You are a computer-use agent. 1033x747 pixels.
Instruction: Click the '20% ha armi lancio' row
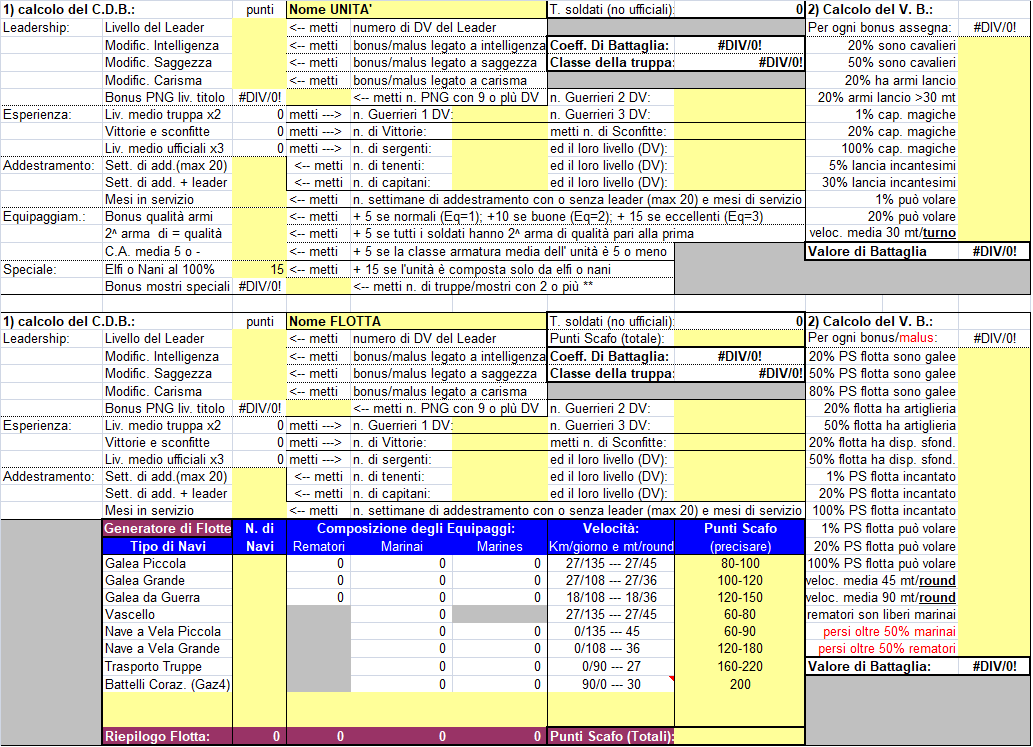[882, 80]
